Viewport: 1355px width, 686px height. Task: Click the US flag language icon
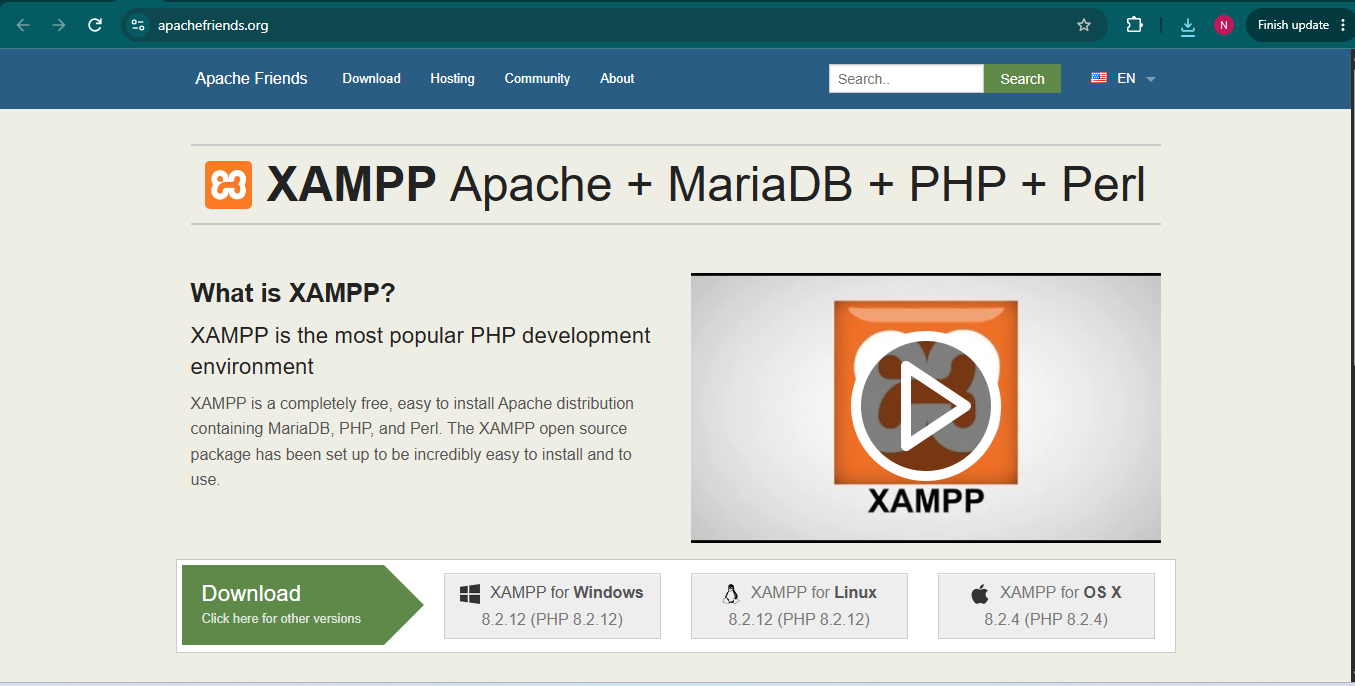1099,78
